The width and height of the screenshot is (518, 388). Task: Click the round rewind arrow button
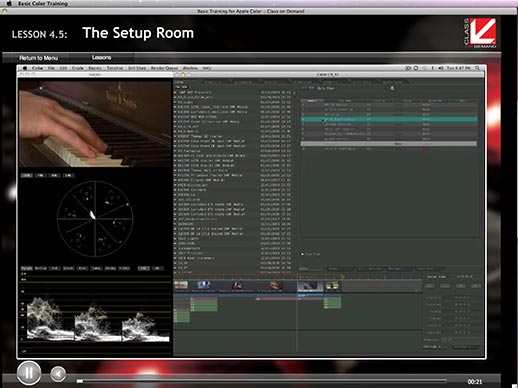tap(58, 374)
